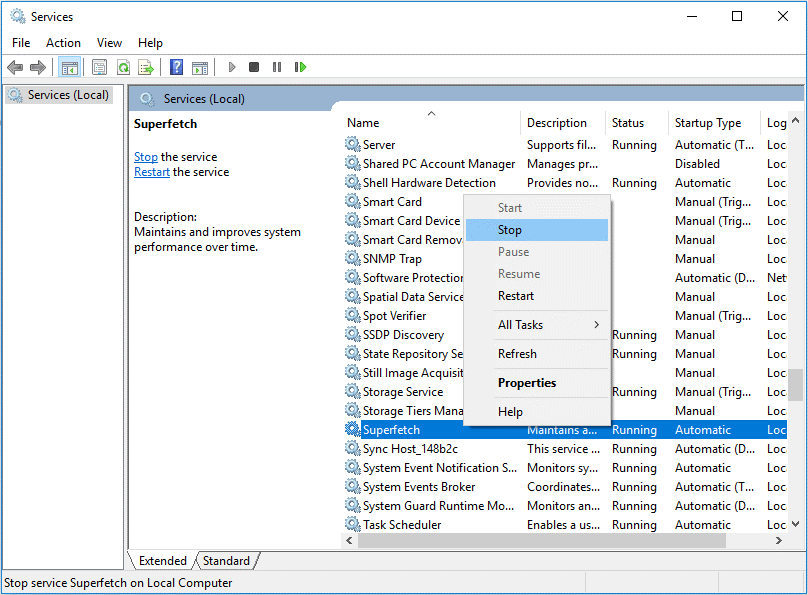
Task: Click the vertical scrollbar down arrow
Action: [x=796, y=524]
